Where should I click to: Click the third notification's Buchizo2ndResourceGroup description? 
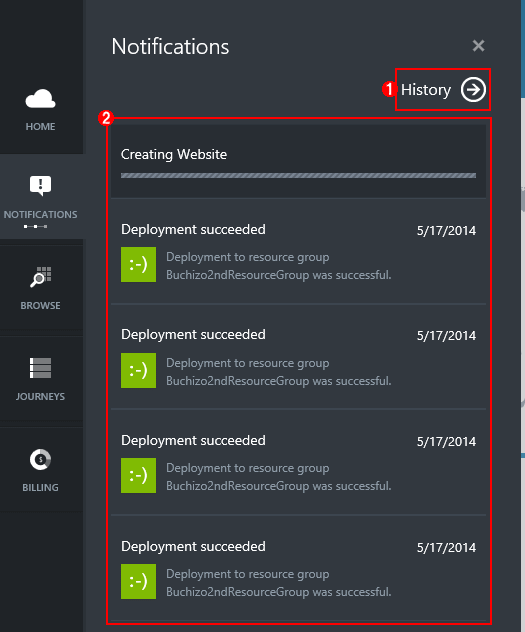278,477
